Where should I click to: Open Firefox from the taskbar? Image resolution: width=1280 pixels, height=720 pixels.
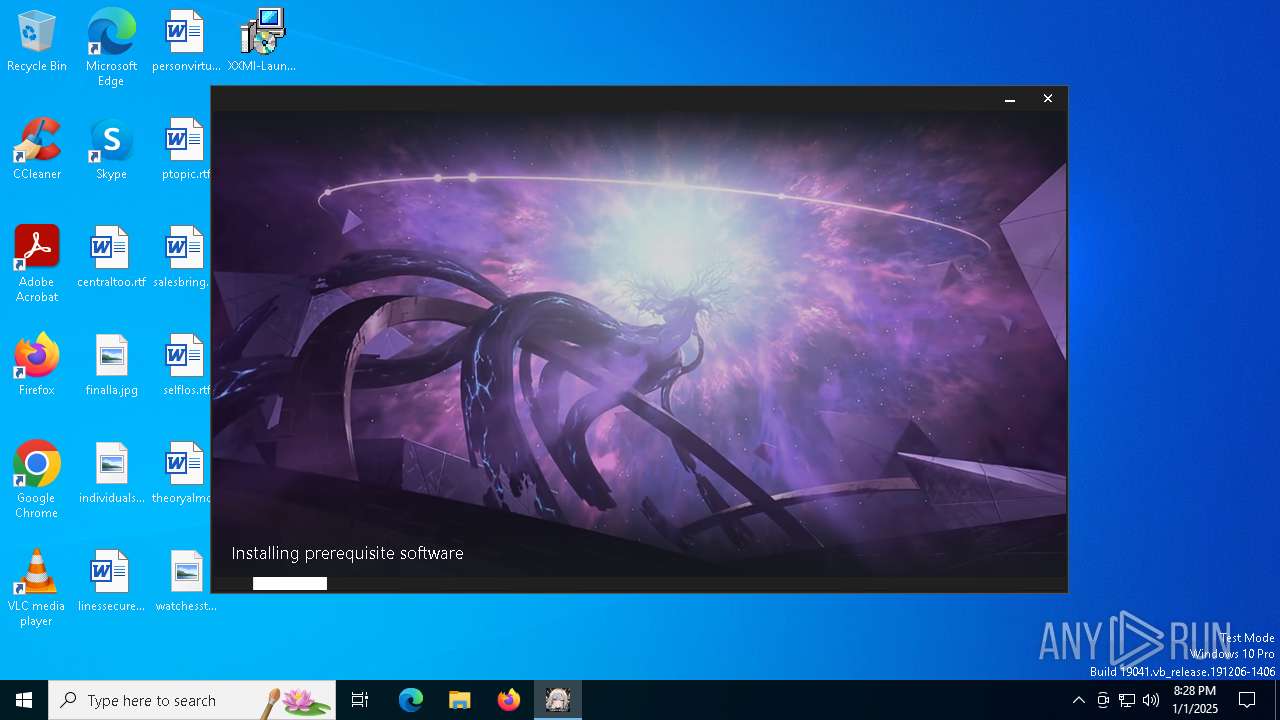coord(509,700)
